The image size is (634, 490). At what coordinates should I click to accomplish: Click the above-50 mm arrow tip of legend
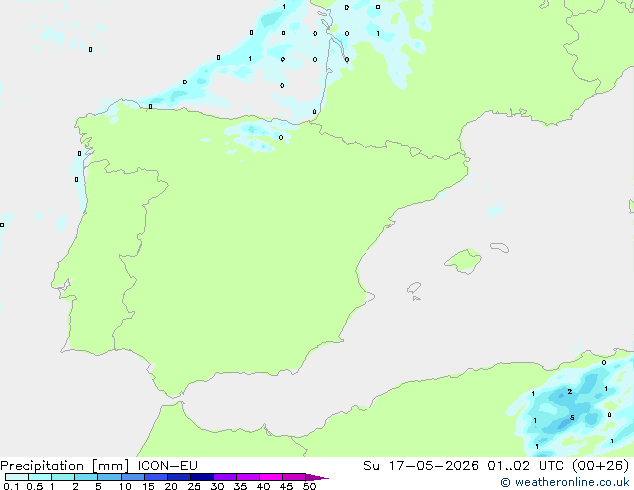point(317,477)
